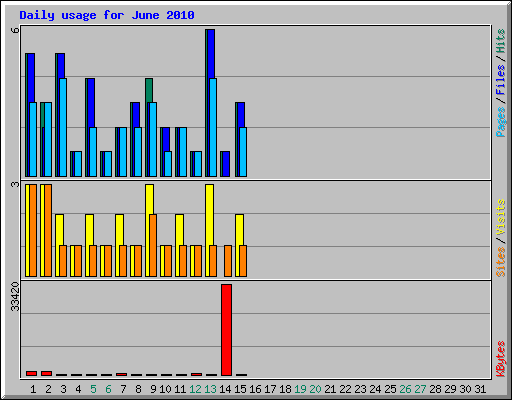Click day label "18" on the x-axis
Screen dimensions: 512x400
[x=285, y=389]
